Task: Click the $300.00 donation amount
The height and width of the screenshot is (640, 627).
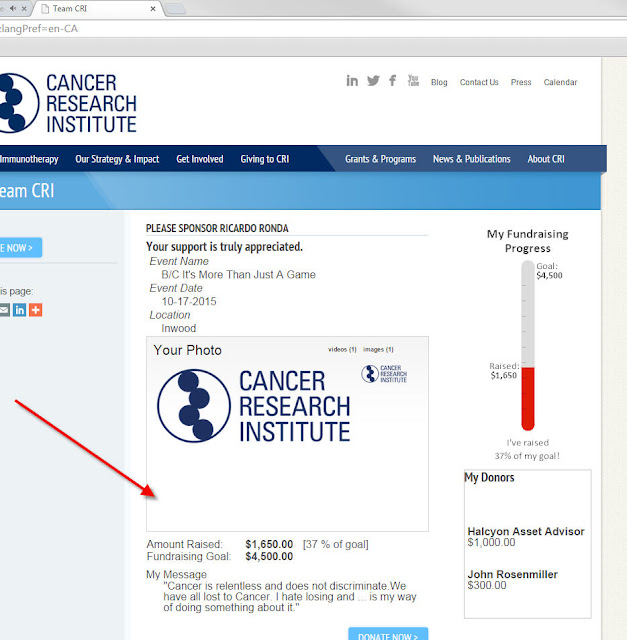Action: (487, 585)
